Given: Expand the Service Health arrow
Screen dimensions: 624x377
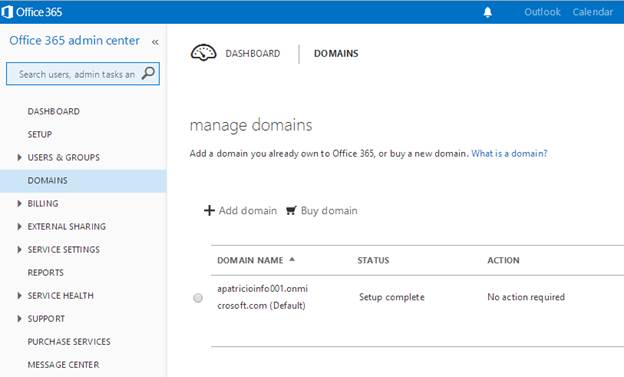Looking at the screenshot, I should [19, 295].
